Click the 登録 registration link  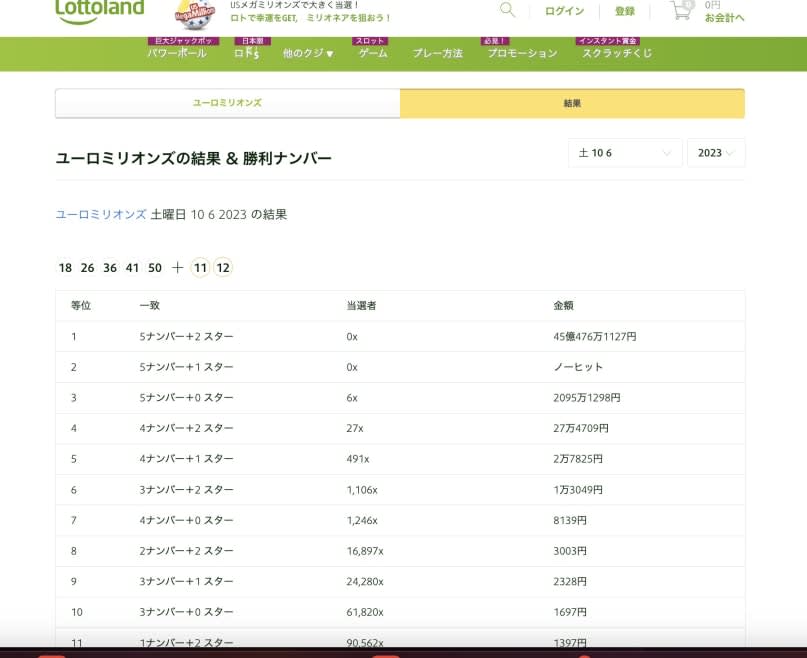coord(625,11)
